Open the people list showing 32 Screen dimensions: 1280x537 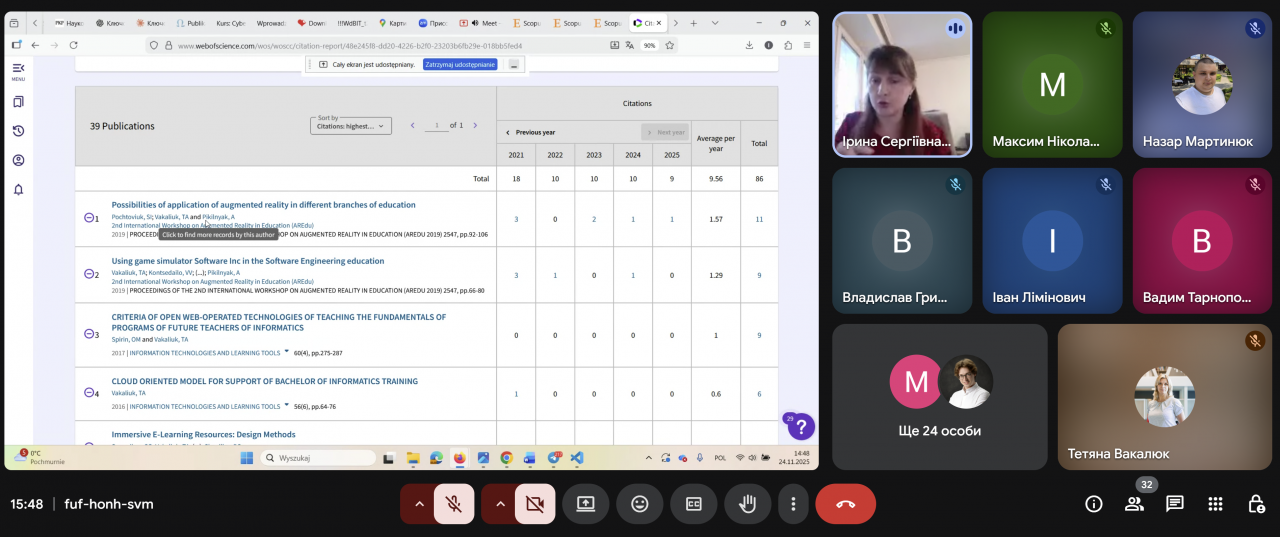[x=1134, y=504]
